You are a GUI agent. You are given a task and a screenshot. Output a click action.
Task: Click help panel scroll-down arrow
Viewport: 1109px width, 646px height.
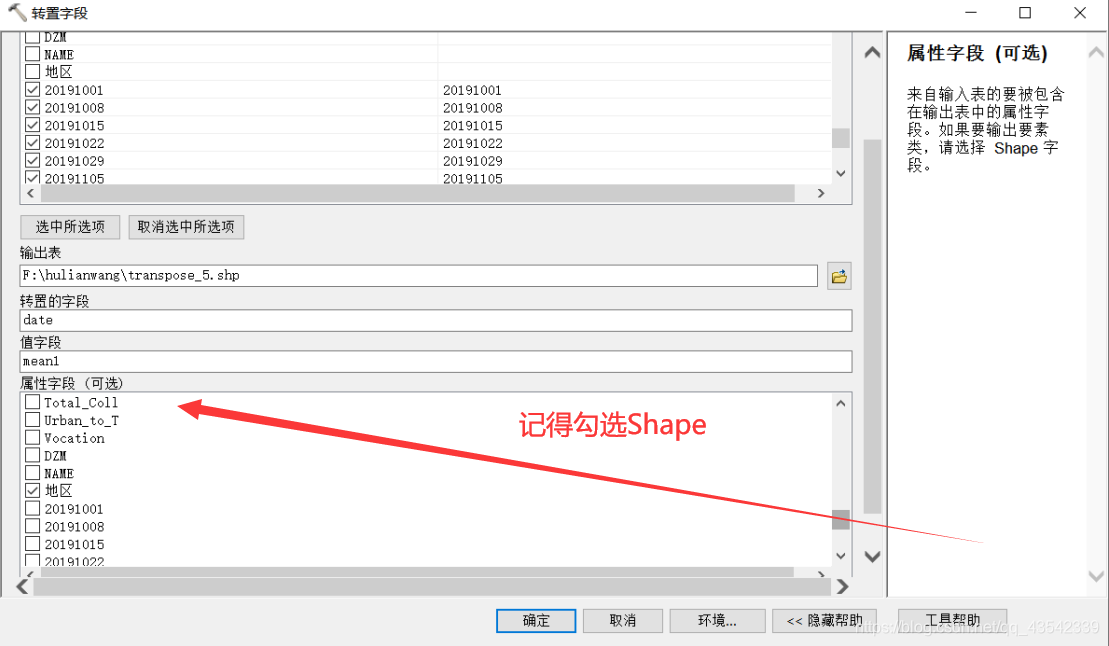click(x=1096, y=577)
